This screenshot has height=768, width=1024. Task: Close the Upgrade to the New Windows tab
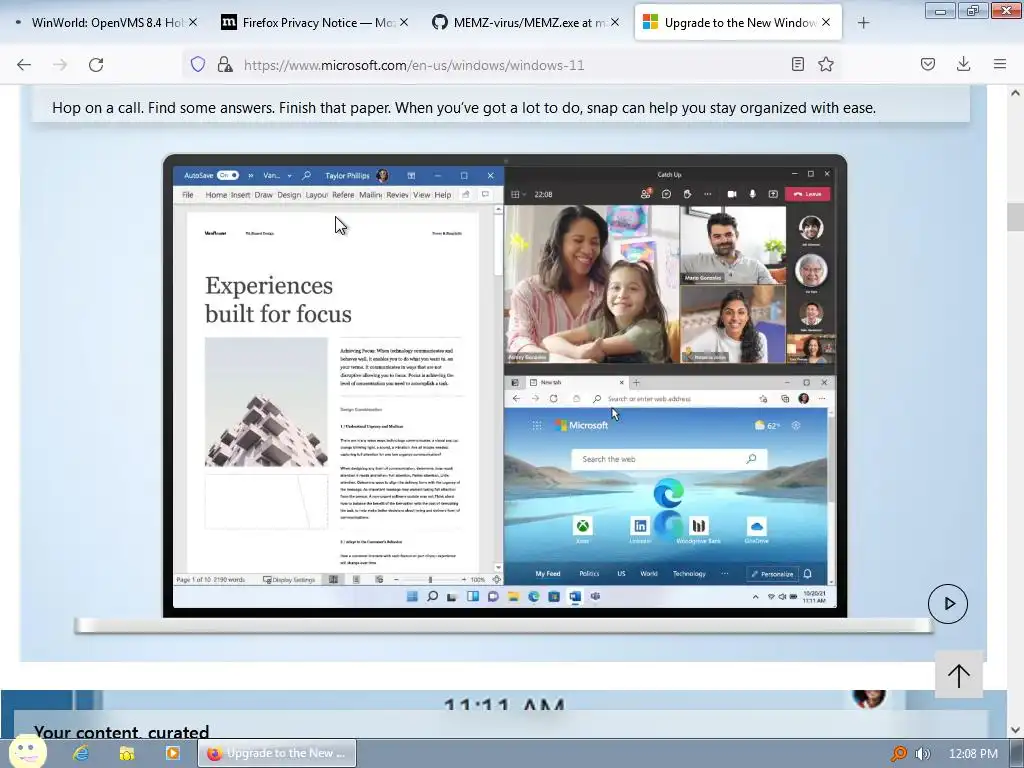pos(826,22)
